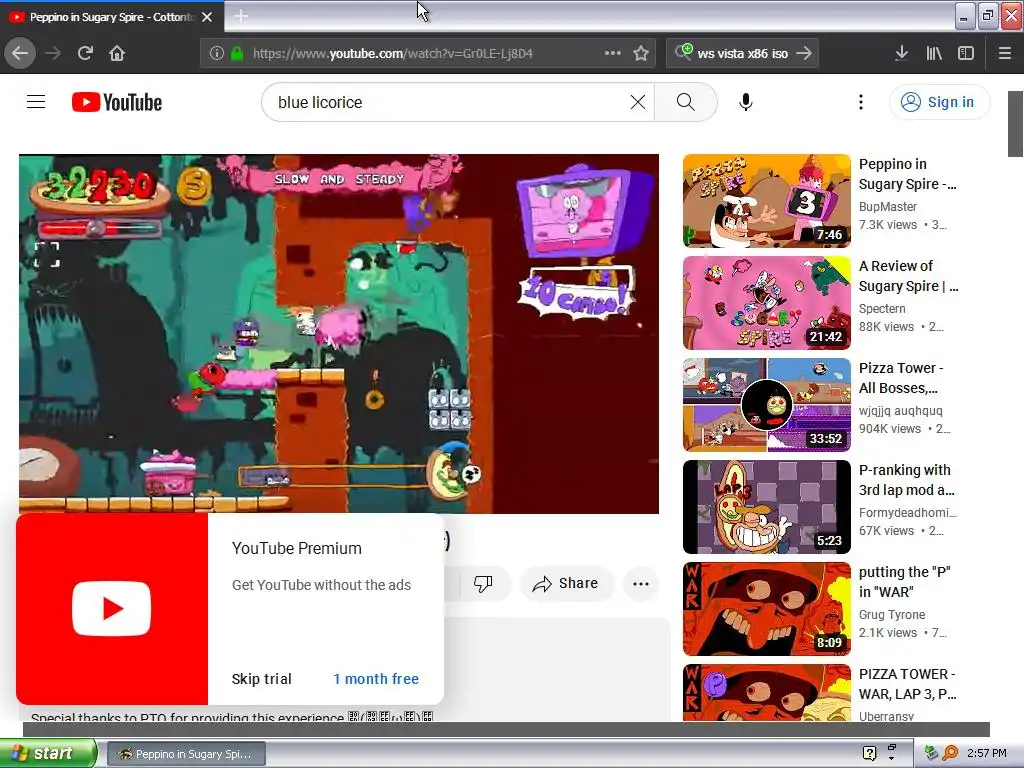Image resolution: width=1024 pixels, height=768 pixels.
Task: Click the green padlock security icon
Action: click(x=237, y=53)
